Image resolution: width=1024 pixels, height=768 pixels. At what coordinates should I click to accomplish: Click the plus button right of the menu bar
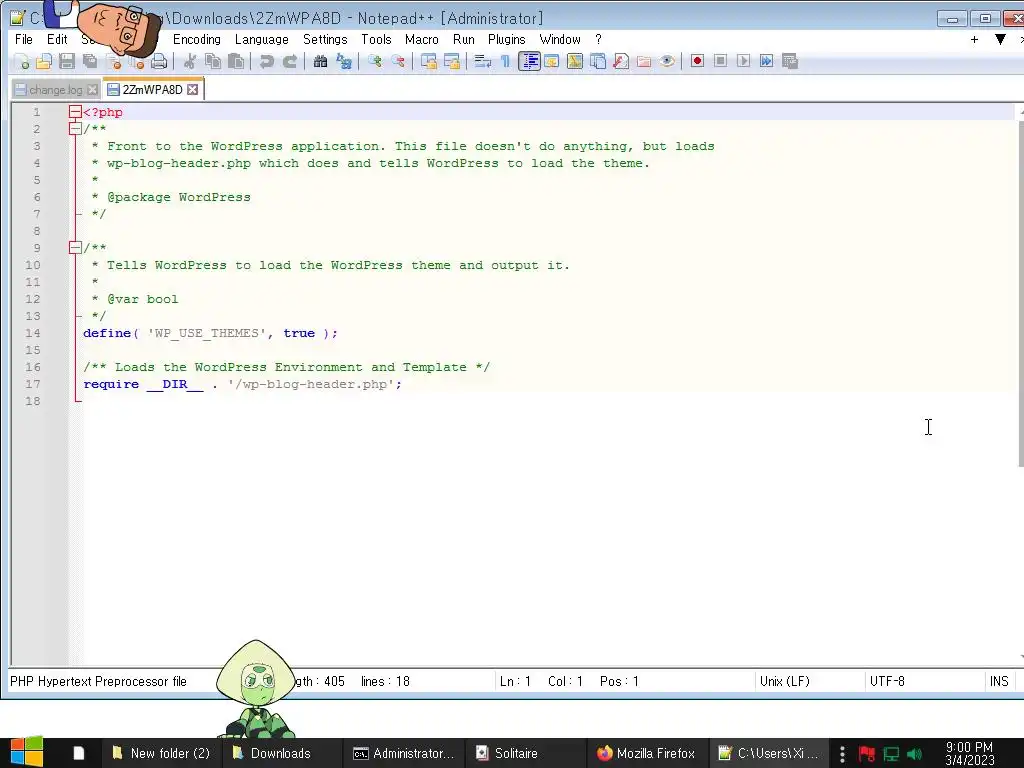[x=974, y=40]
